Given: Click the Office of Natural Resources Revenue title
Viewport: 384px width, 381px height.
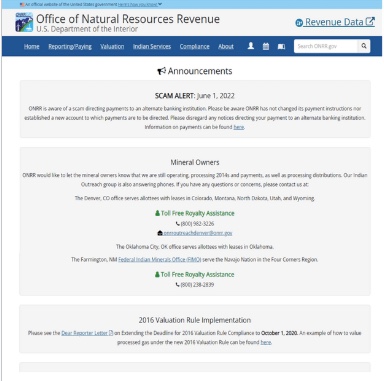Looking at the screenshot, I should [x=128, y=19].
